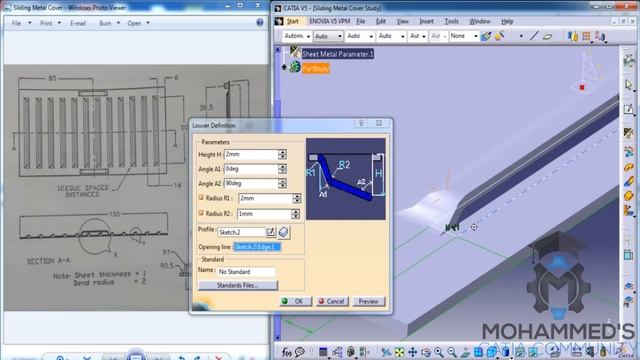Click the Angle A1 spinner arrows
640x360 pixels.
282,169
